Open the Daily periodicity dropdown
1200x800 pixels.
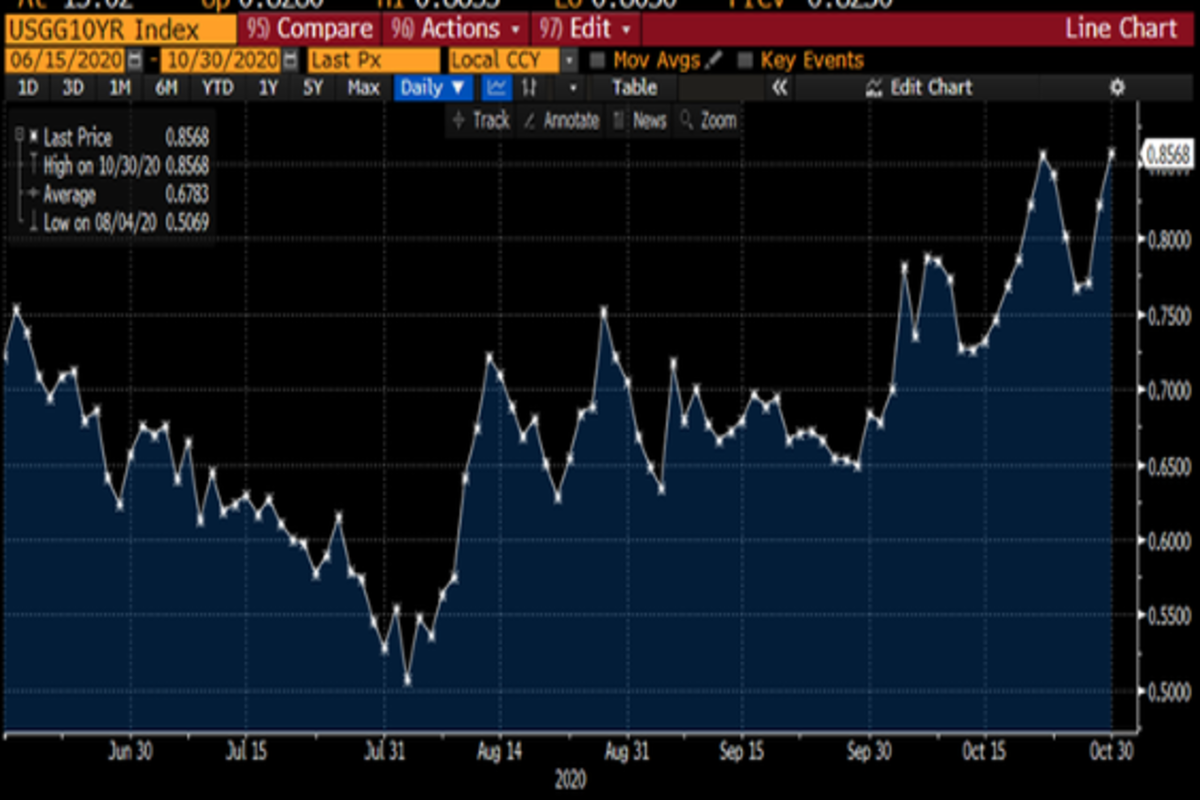coord(433,88)
